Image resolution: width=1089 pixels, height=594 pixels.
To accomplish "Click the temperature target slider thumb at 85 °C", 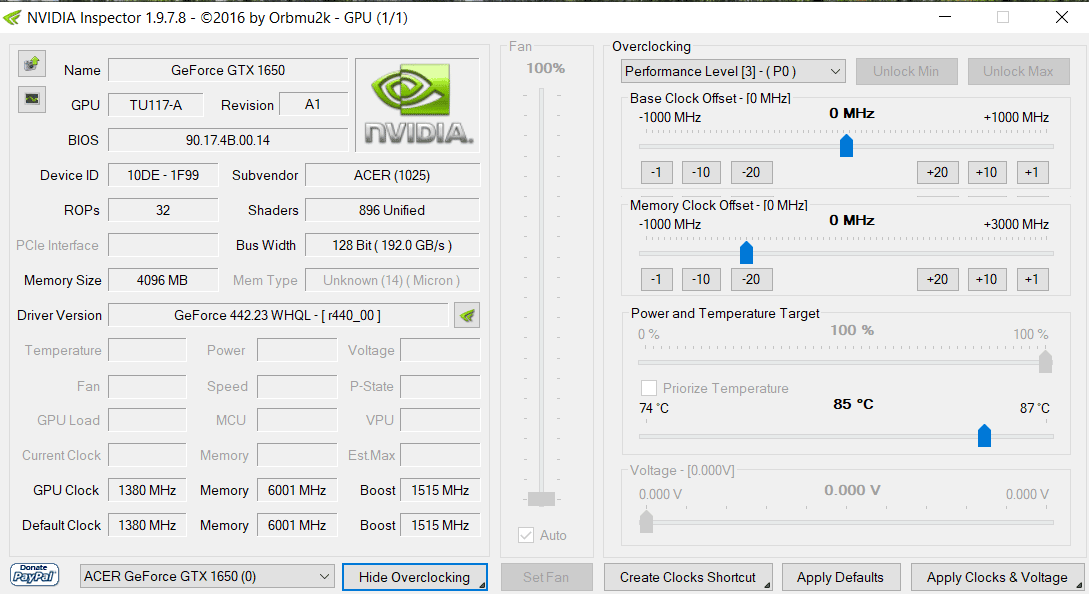I will tap(984, 435).
